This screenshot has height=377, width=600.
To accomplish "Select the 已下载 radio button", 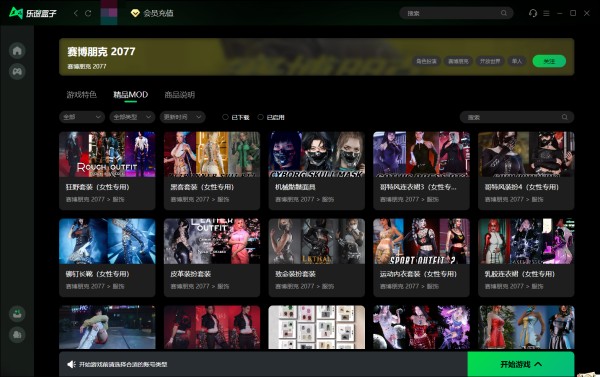I will 225,117.
